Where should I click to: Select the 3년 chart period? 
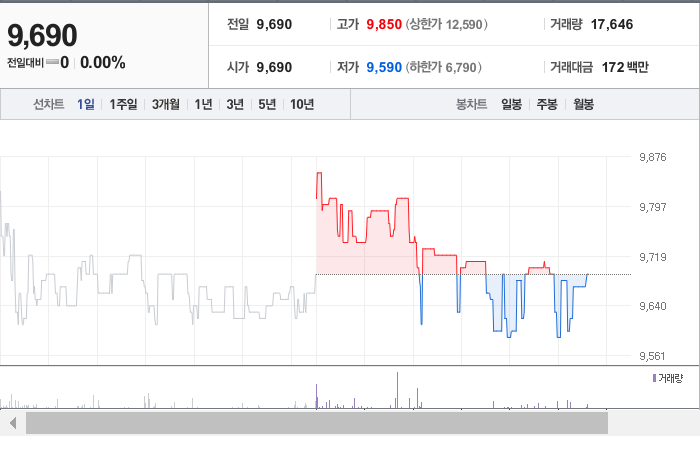[x=235, y=104]
